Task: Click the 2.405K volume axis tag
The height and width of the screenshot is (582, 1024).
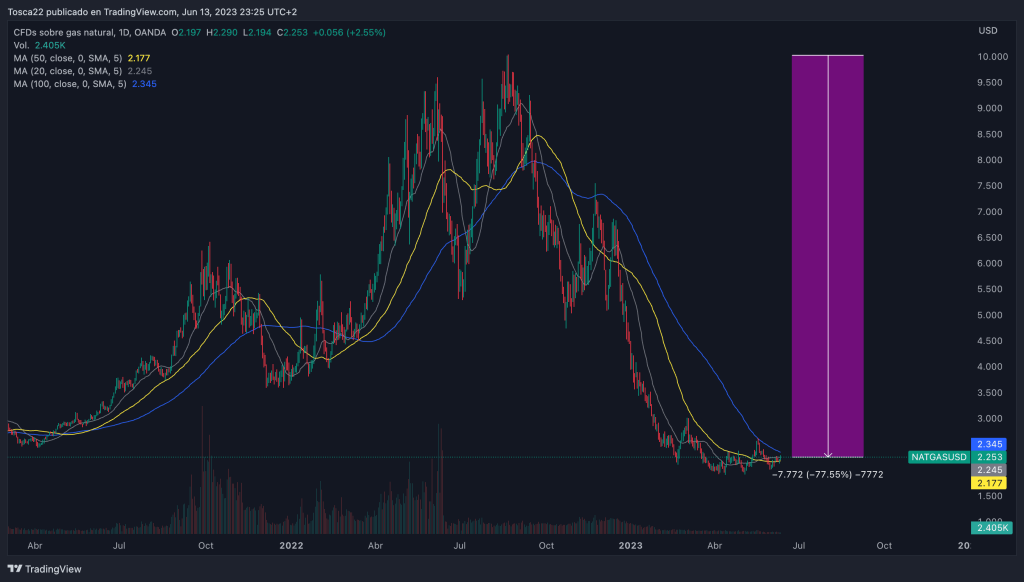Action: click(x=990, y=528)
